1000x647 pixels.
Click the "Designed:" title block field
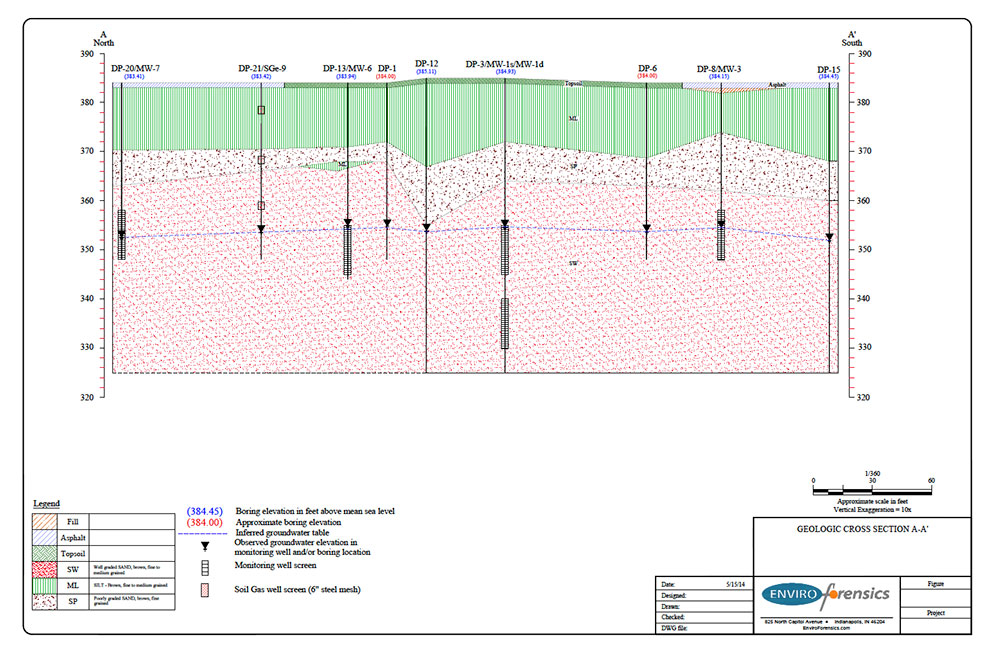click(x=704, y=595)
